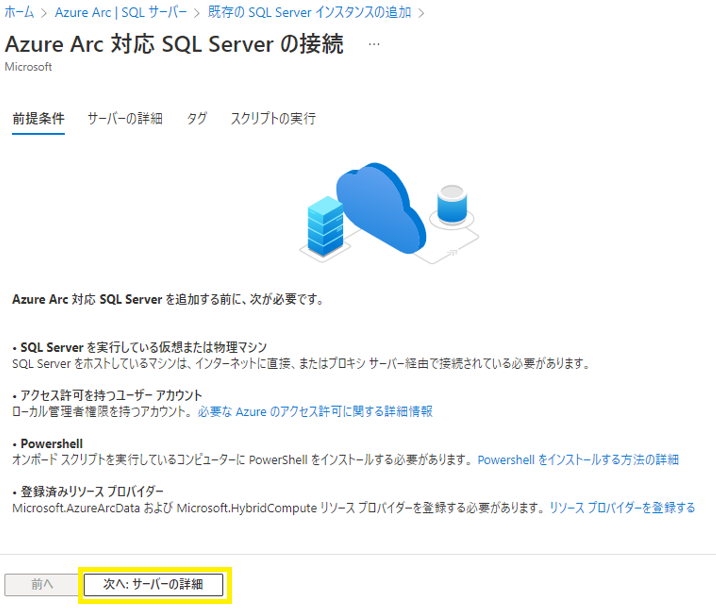Click 次へ: サーバーの詳細 button

[153, 584]
